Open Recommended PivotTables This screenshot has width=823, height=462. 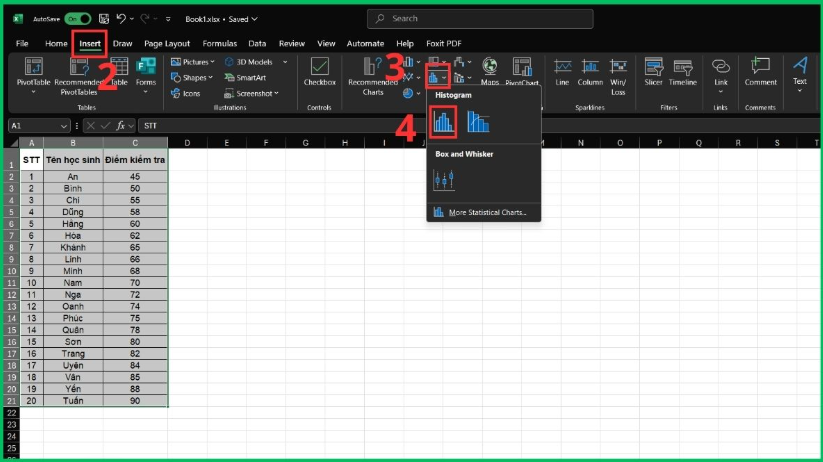79,77
